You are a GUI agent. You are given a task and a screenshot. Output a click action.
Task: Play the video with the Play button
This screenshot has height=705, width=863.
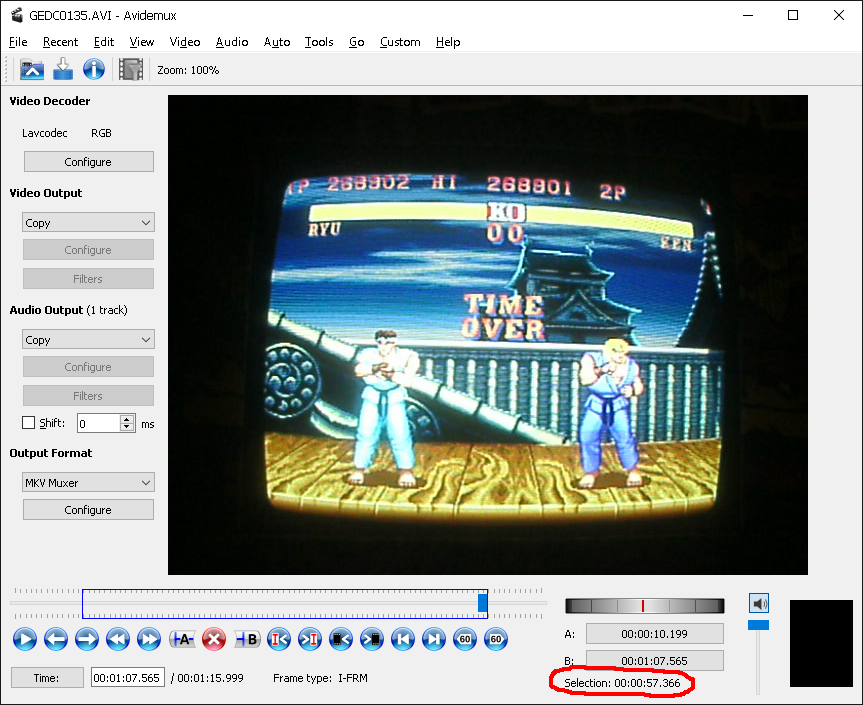point(25,640)
